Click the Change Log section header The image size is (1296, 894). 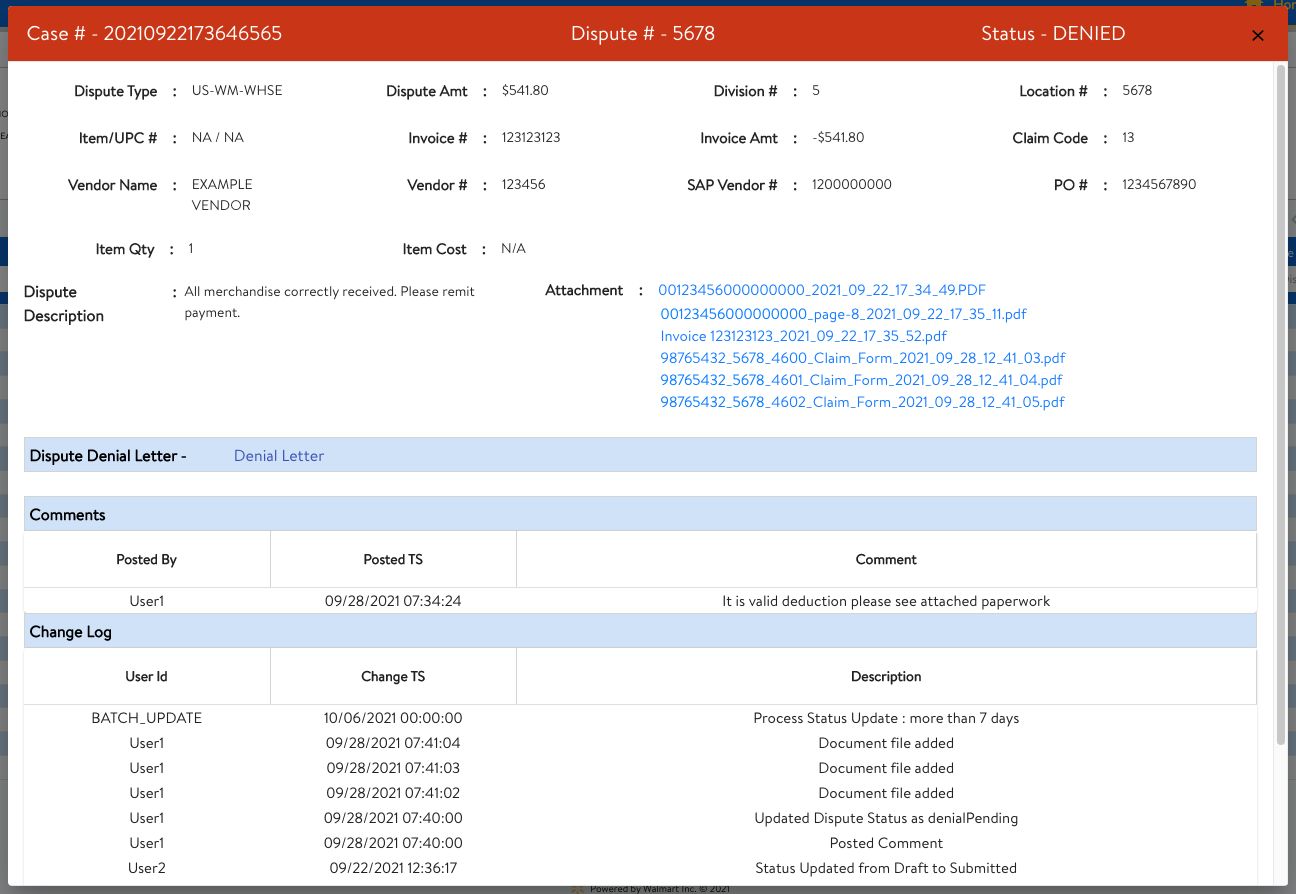[640, 631]
